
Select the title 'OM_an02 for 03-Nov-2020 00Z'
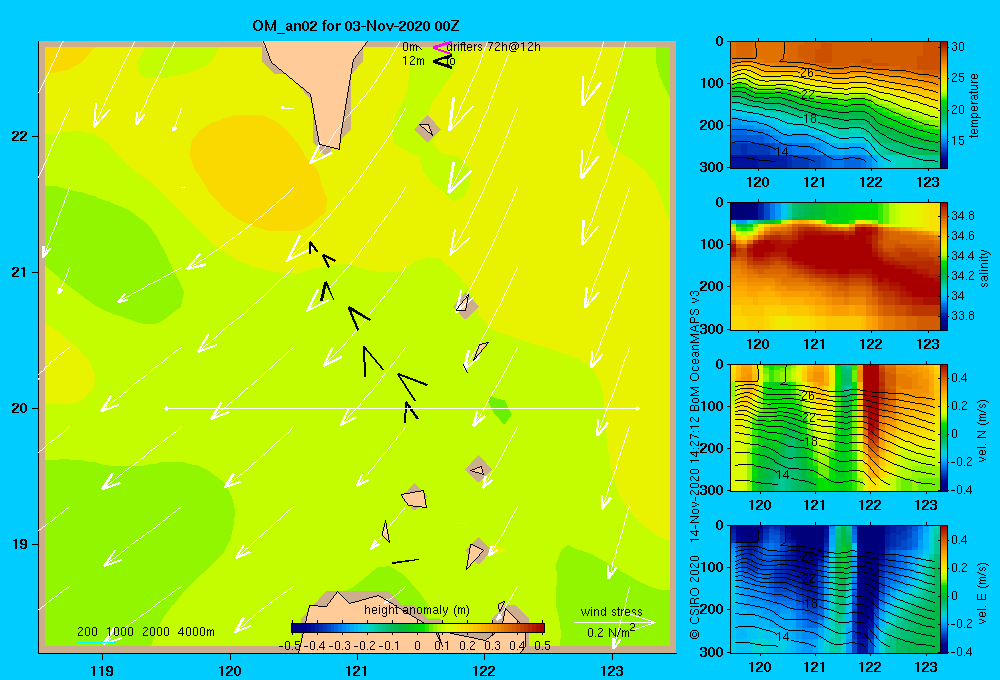[356, 26]
